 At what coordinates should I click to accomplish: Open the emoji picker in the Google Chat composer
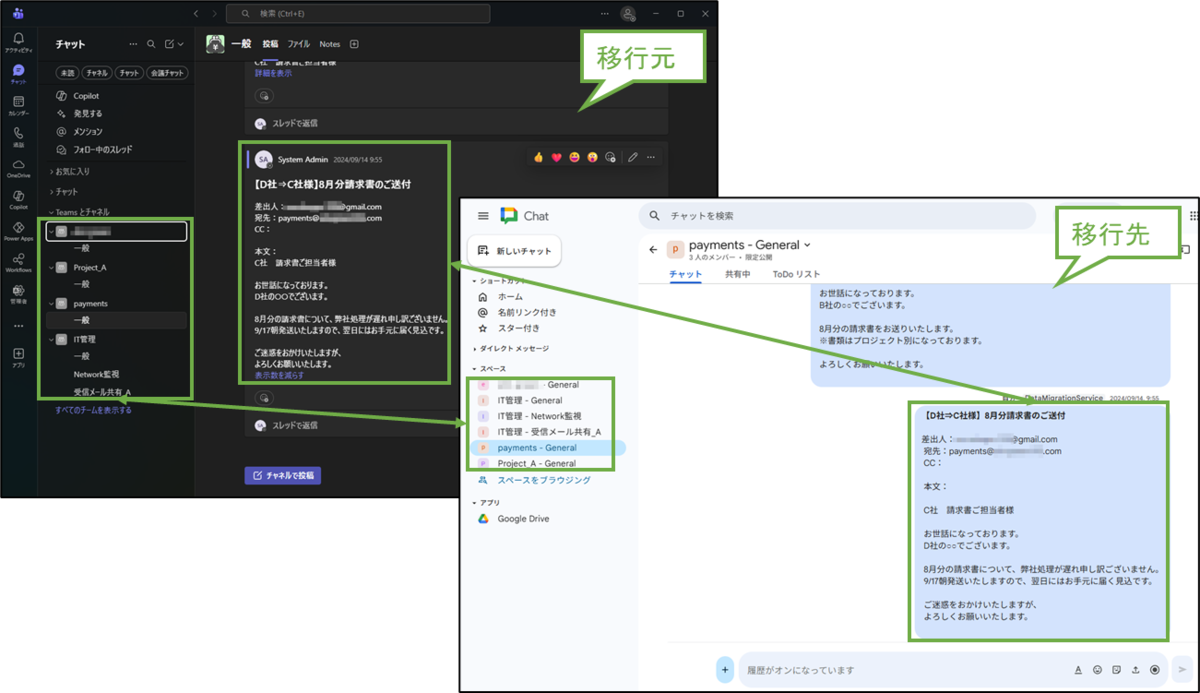point(1097,669)
